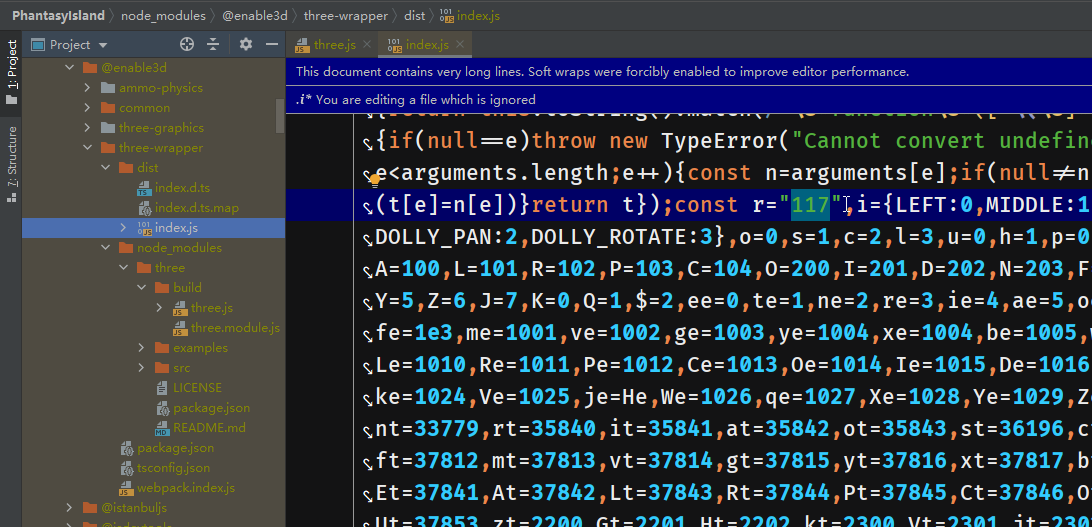Expand the common folder
This screenshot has height=527, width=1092.
[x=87, y=108]
